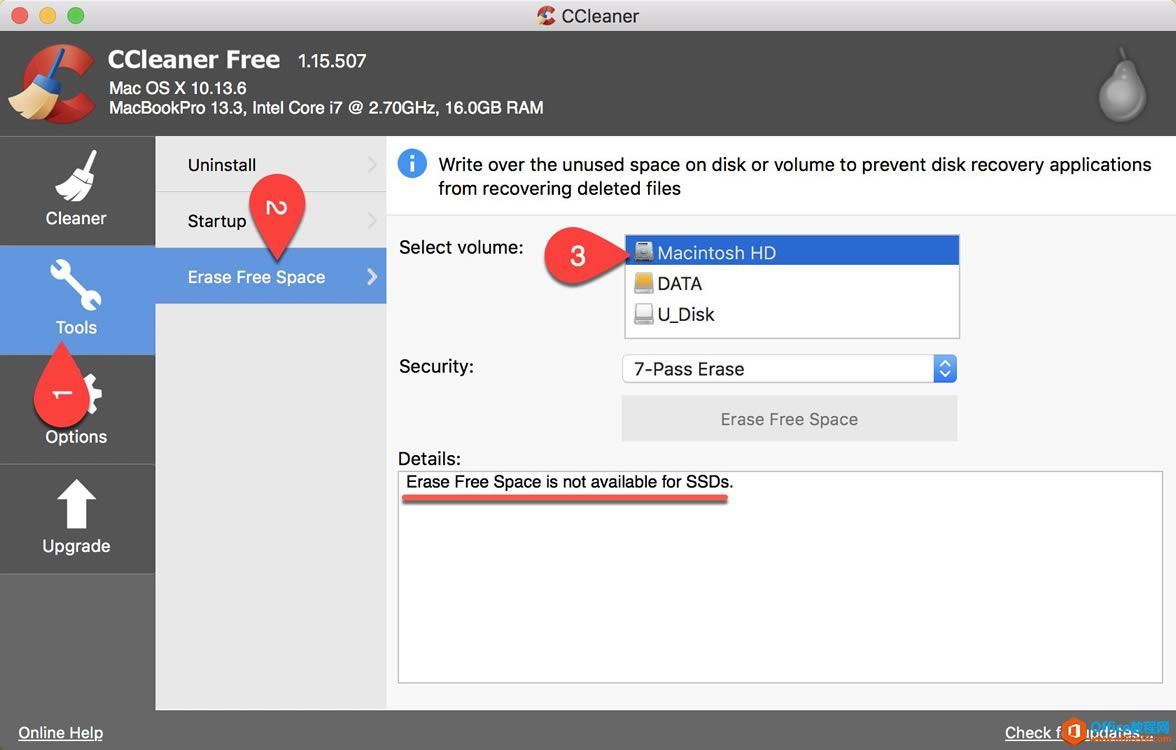Select the Erase Free Space tab

tap(271, 277)
